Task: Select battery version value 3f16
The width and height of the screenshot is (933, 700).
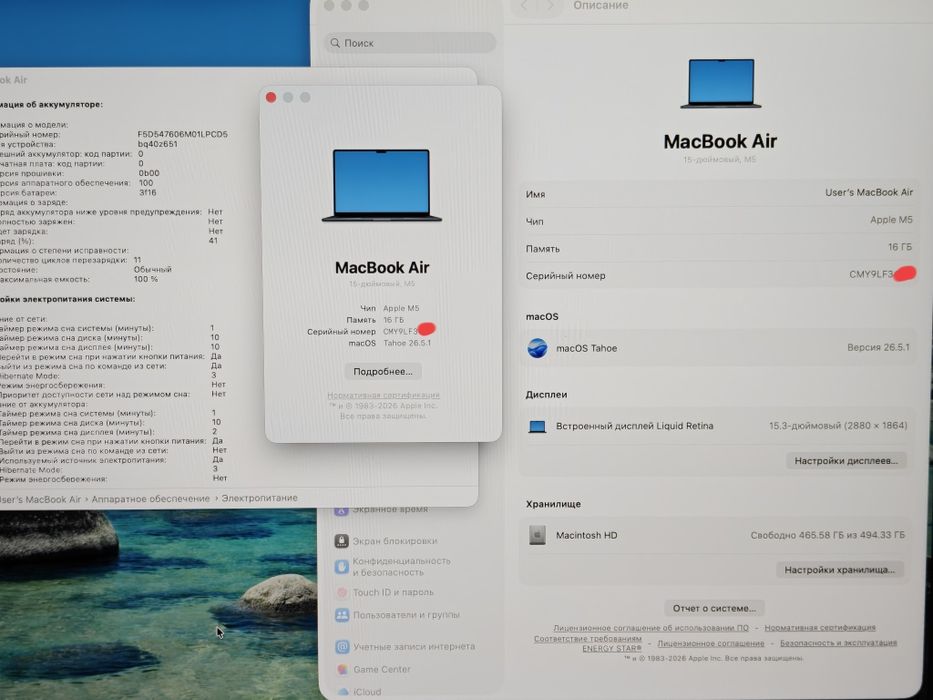Action: point(148,193)
